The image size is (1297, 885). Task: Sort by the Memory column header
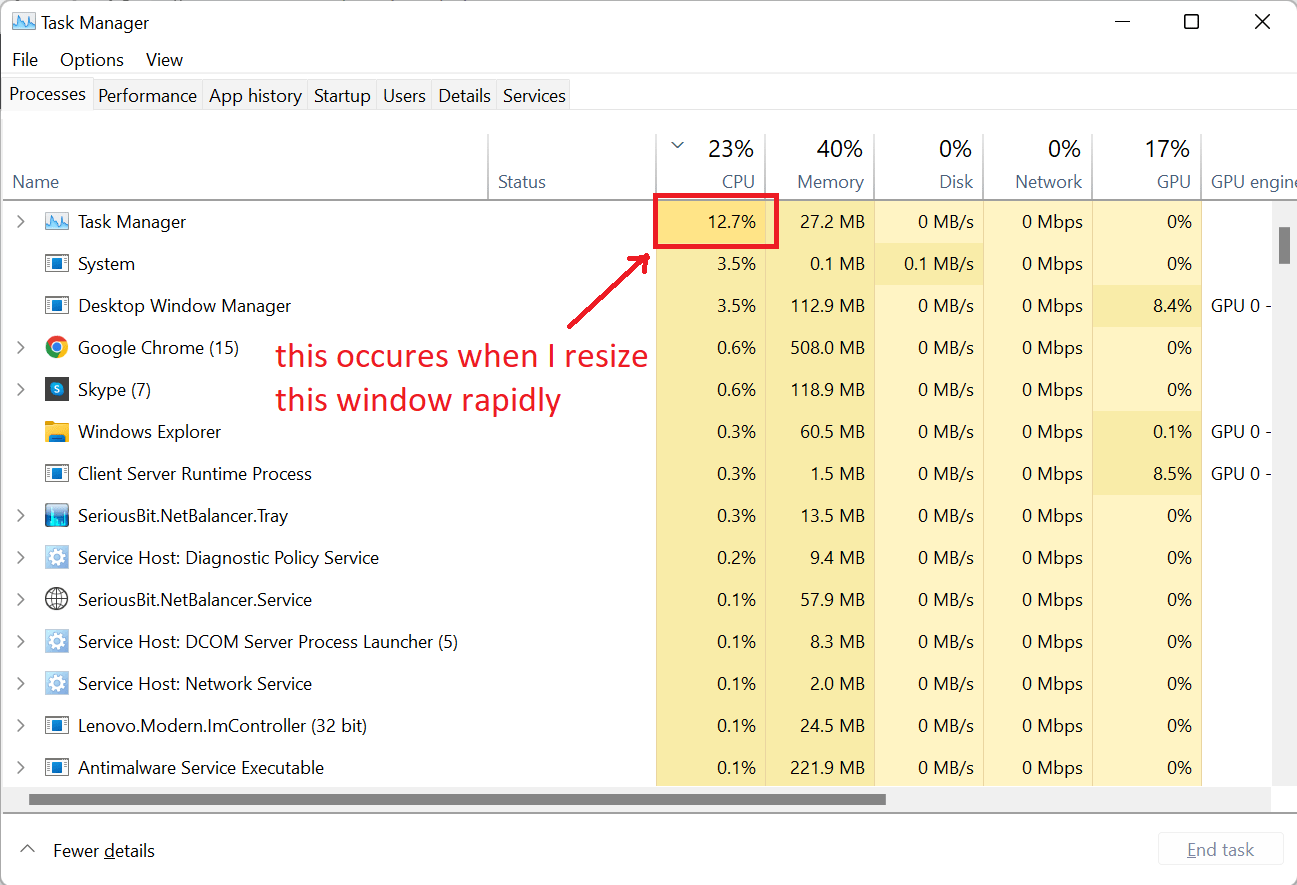[819, 167]
